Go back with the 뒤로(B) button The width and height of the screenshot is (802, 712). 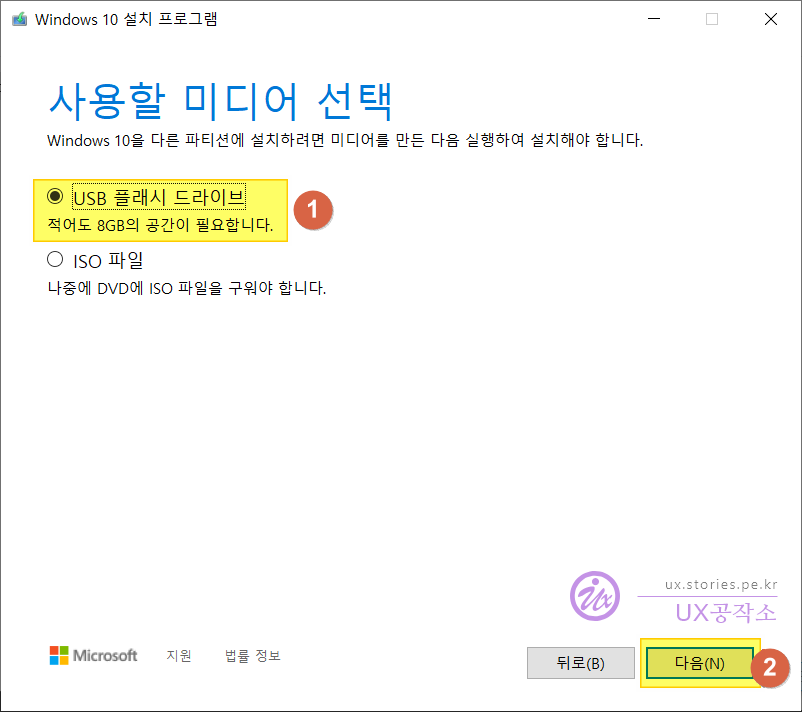580,663
